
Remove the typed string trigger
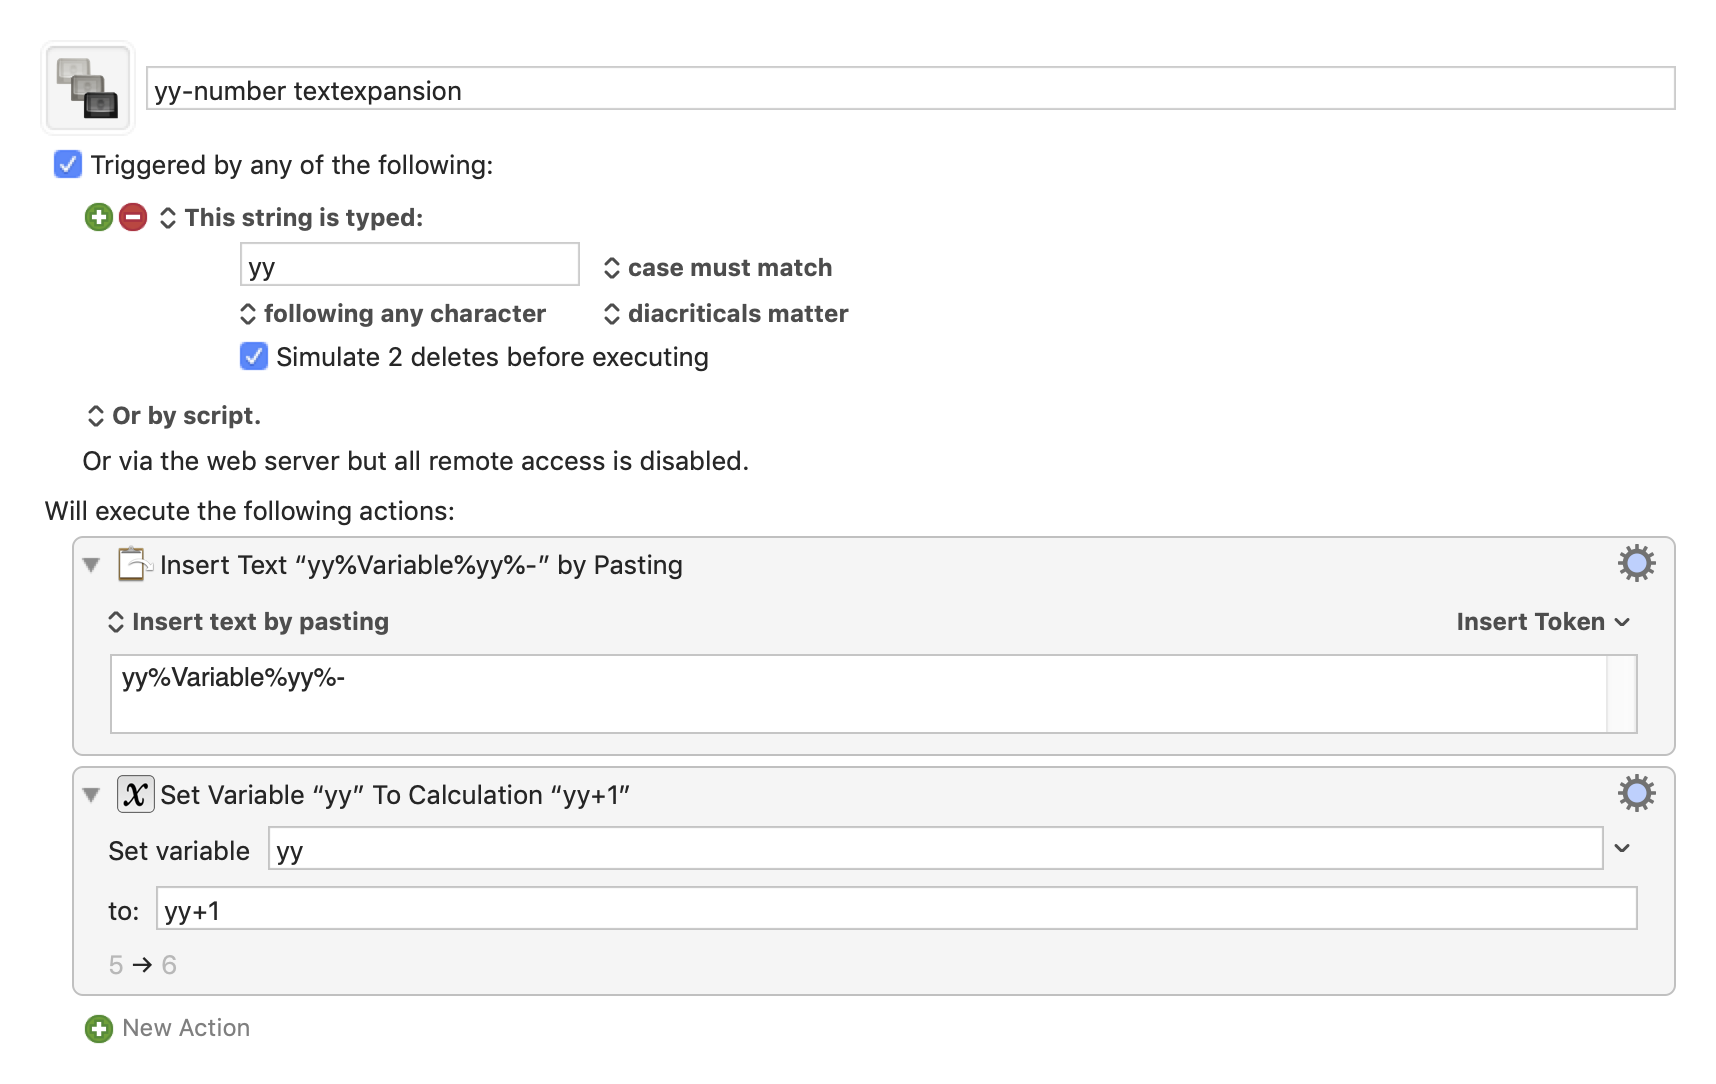133,217
